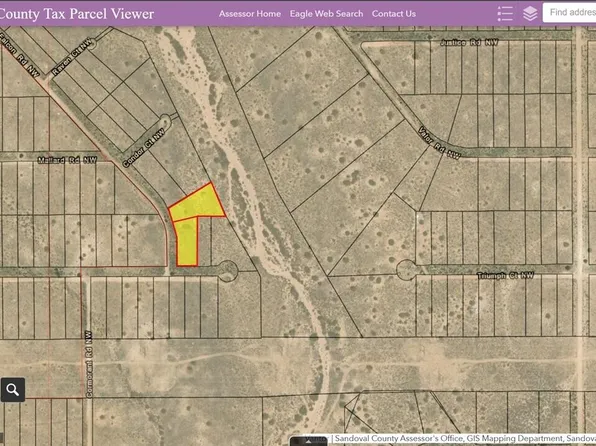The width and height of the screenshot is (596, 446).
Task: Open the map layers icon
Action: pyautogui.click(x=530, y=14)
